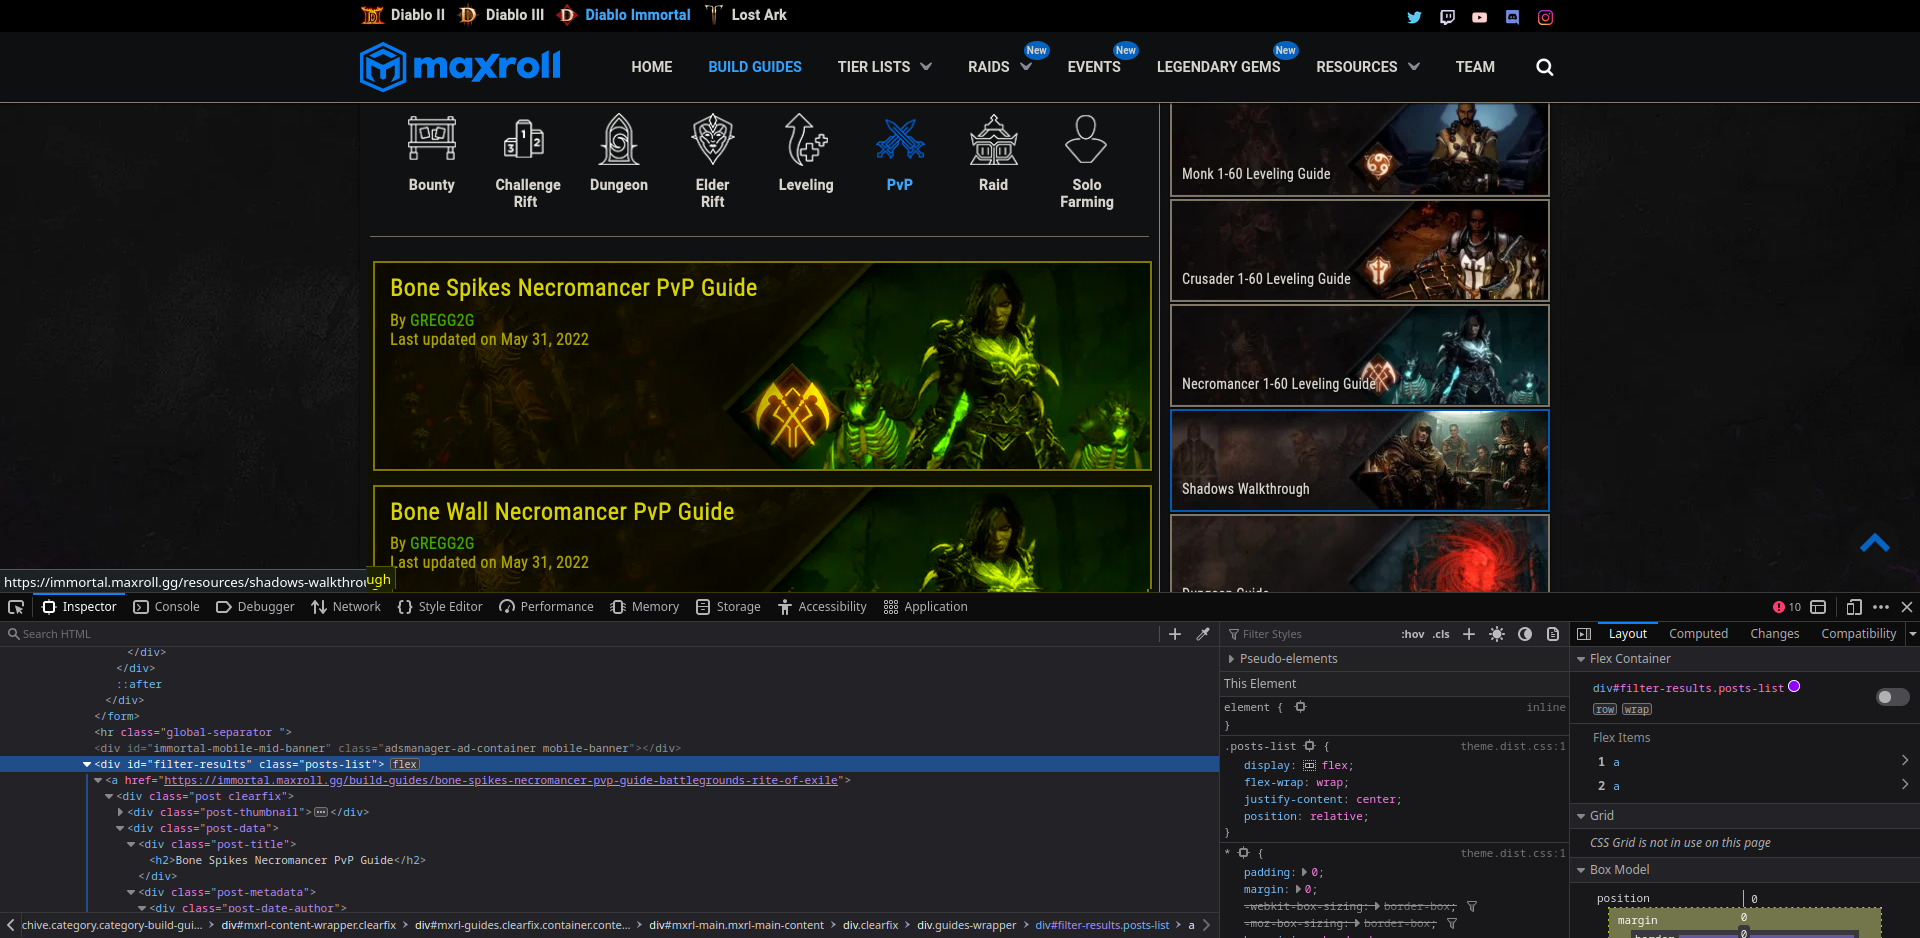Toggle the .cls class panel
Screen dimensions: 1920x938
pos(1441,634)
